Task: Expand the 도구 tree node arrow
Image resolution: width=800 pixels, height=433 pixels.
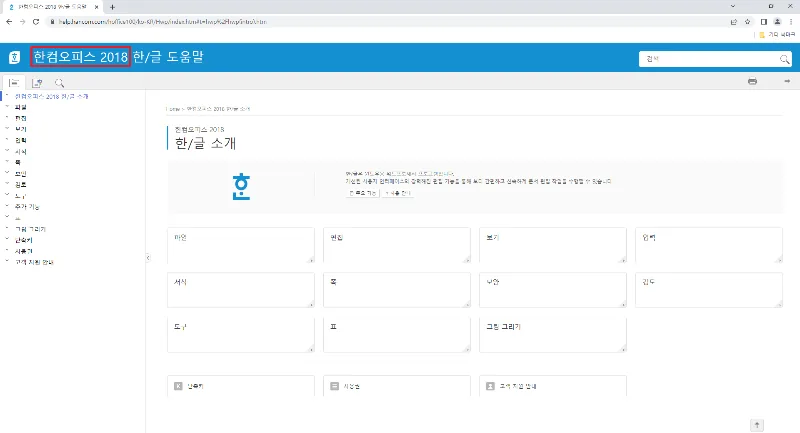Action: [x=7, y=195]
